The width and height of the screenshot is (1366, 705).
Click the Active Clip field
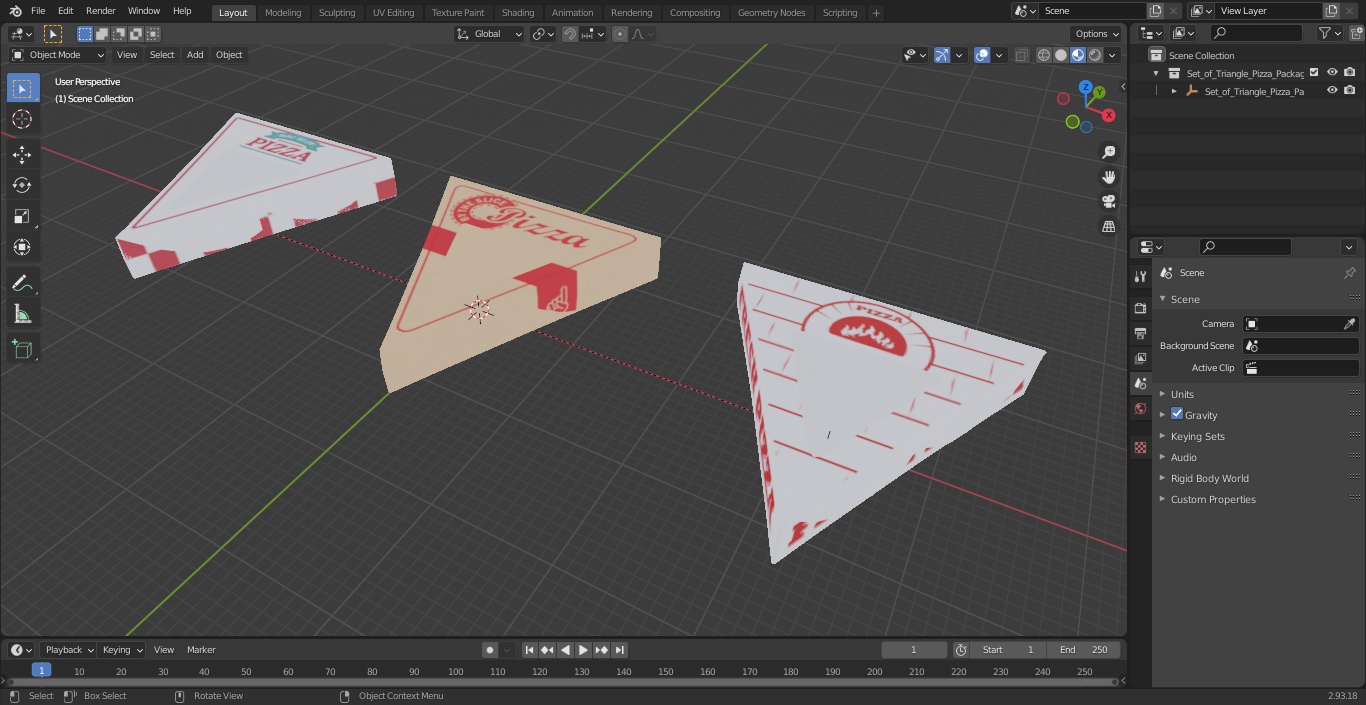coord(1300,368)
